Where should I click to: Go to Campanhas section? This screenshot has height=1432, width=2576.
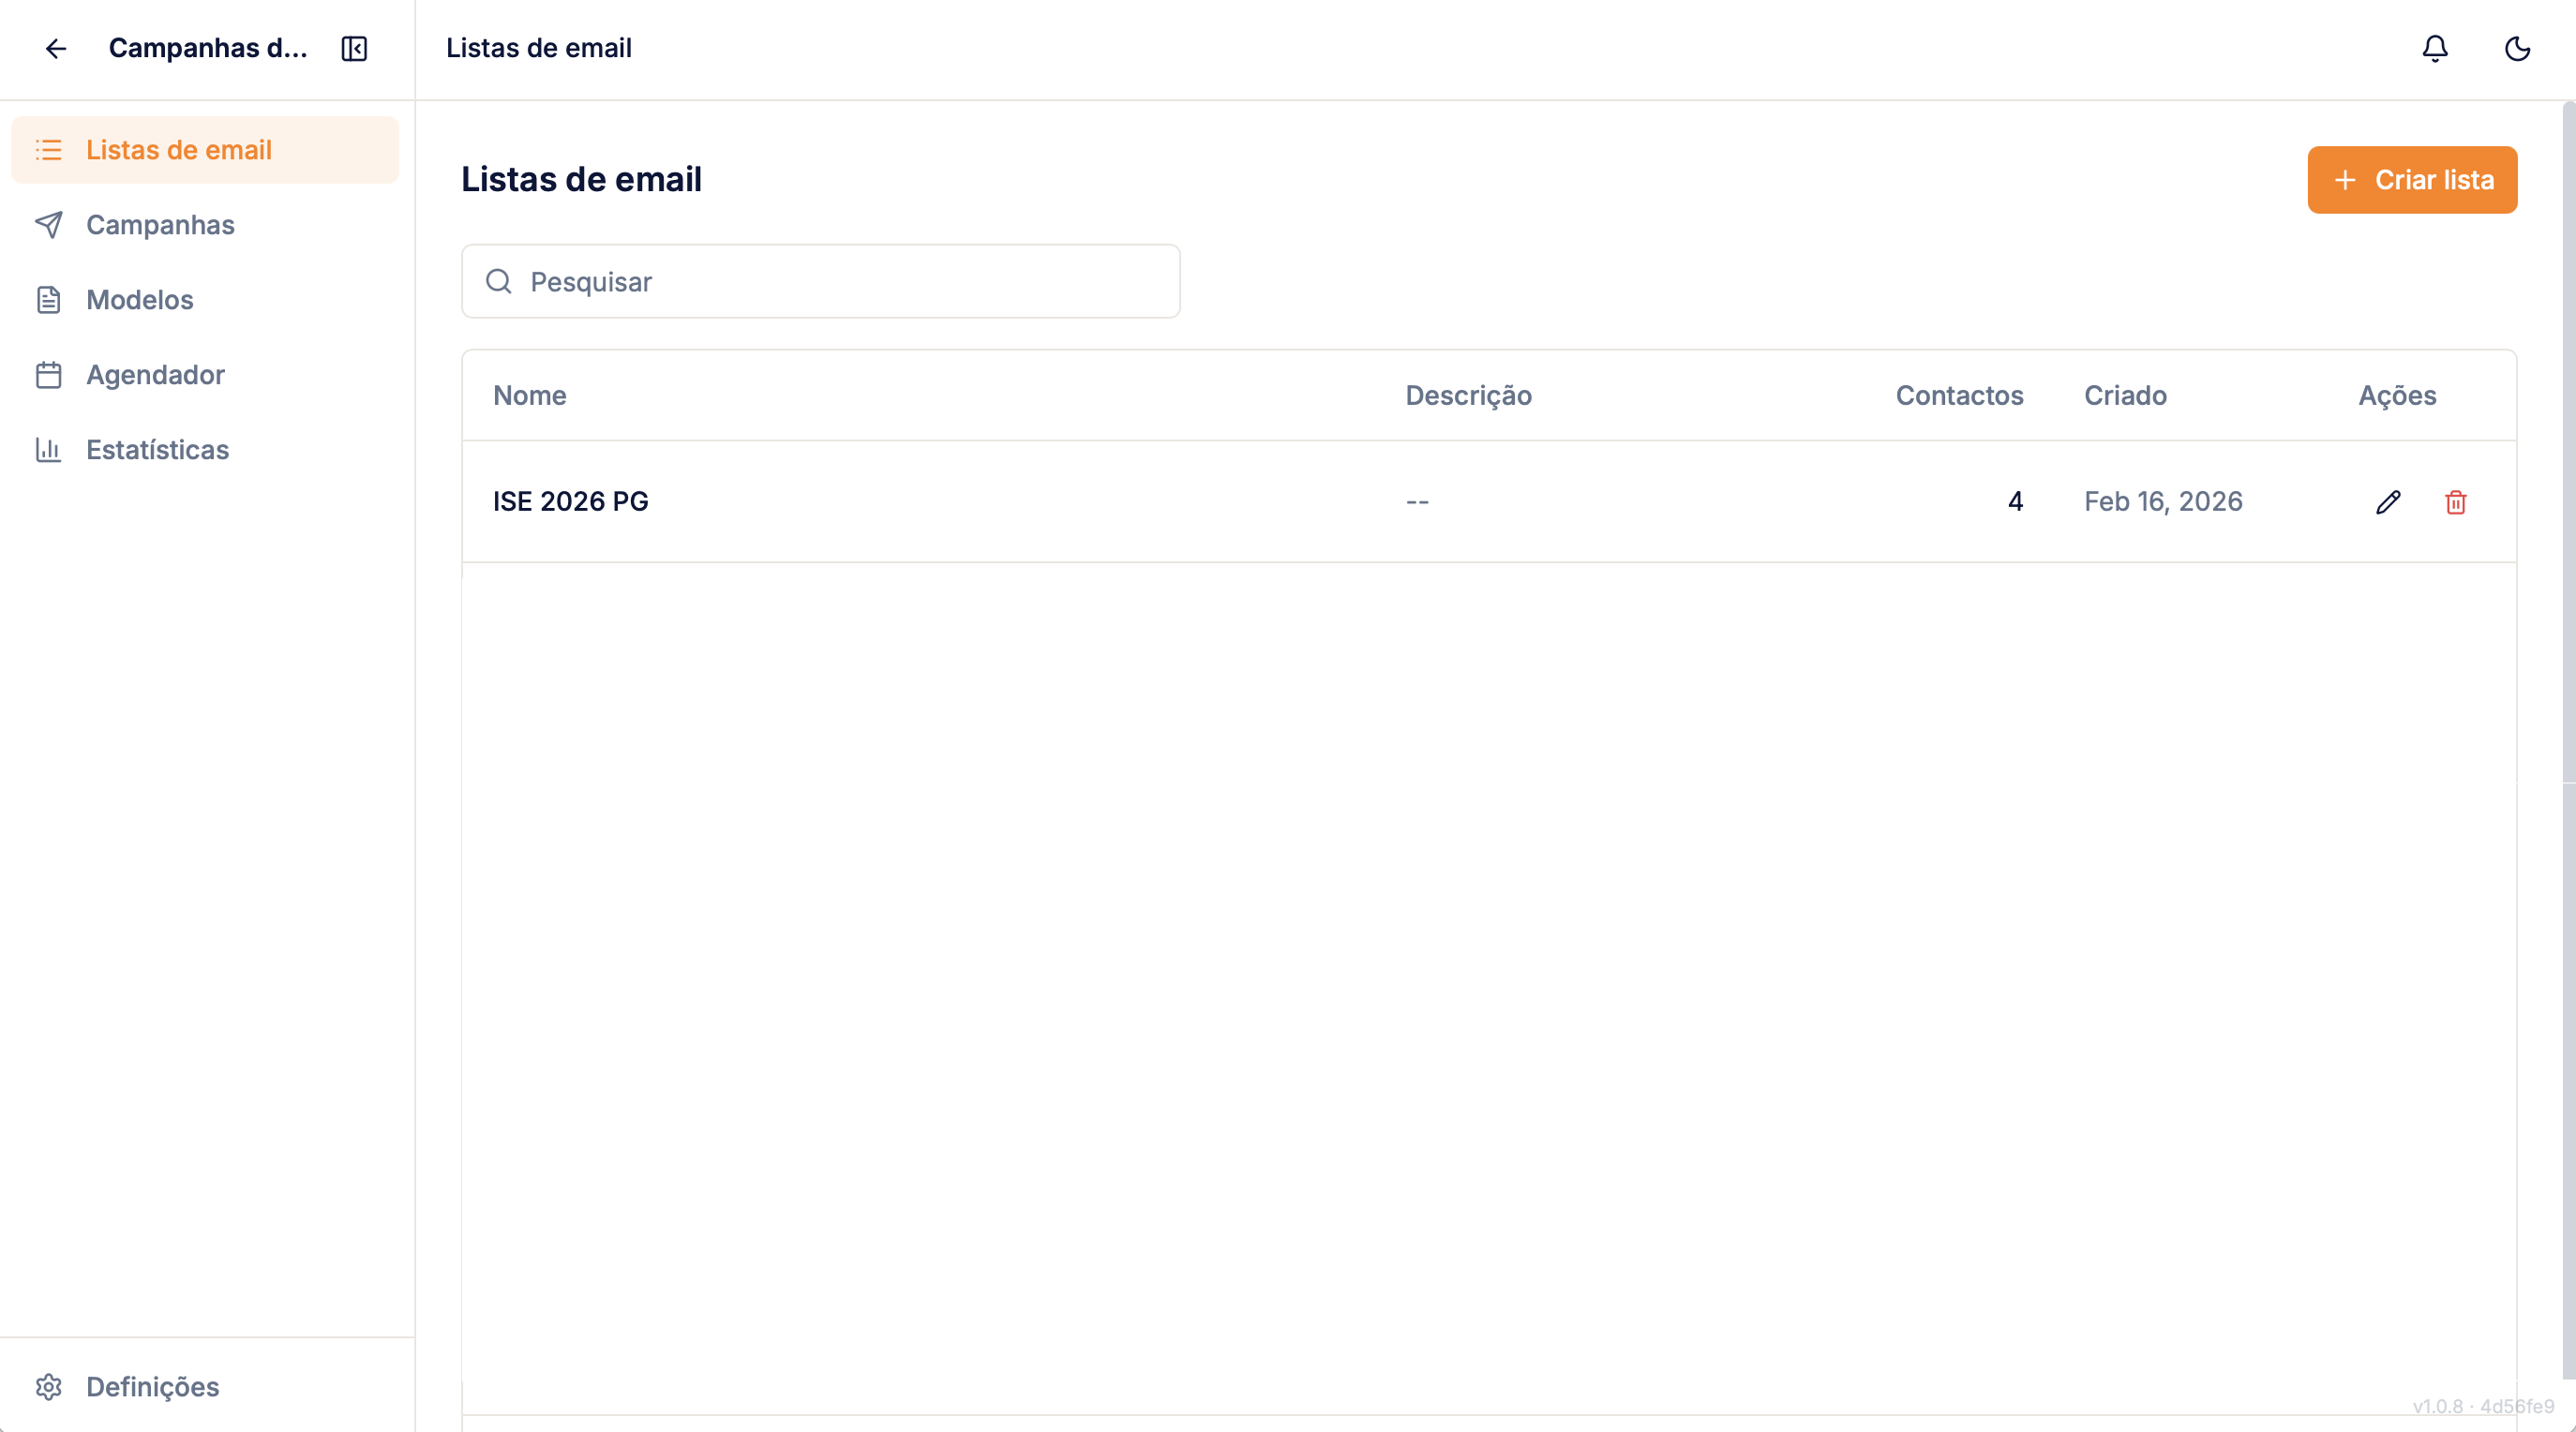pyautogui.click(x=160, y=225)
